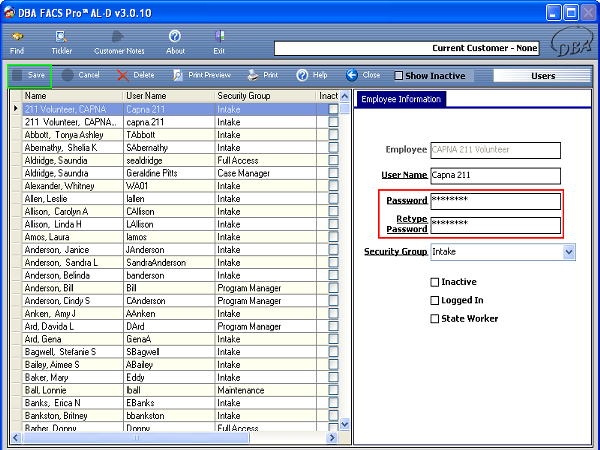Click the Employee name field

tap(496, 150)
